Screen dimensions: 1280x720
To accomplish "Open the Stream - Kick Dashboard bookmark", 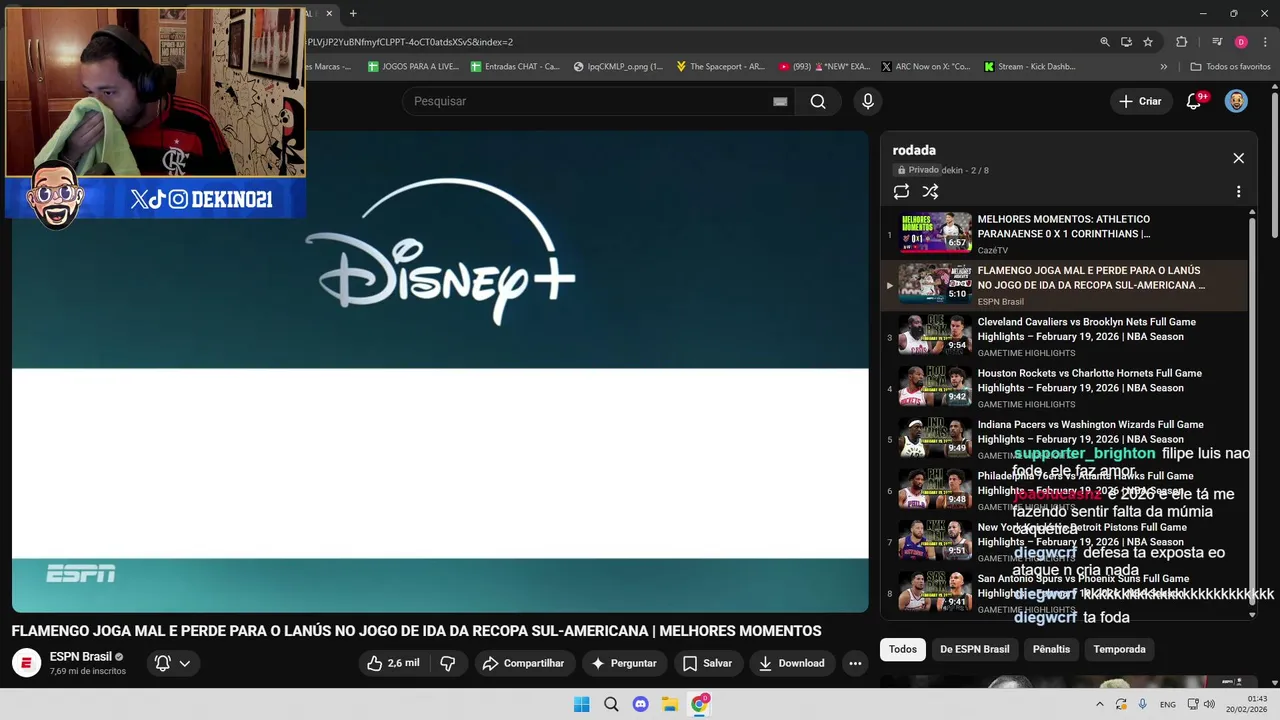I will tap(1030, 67).
